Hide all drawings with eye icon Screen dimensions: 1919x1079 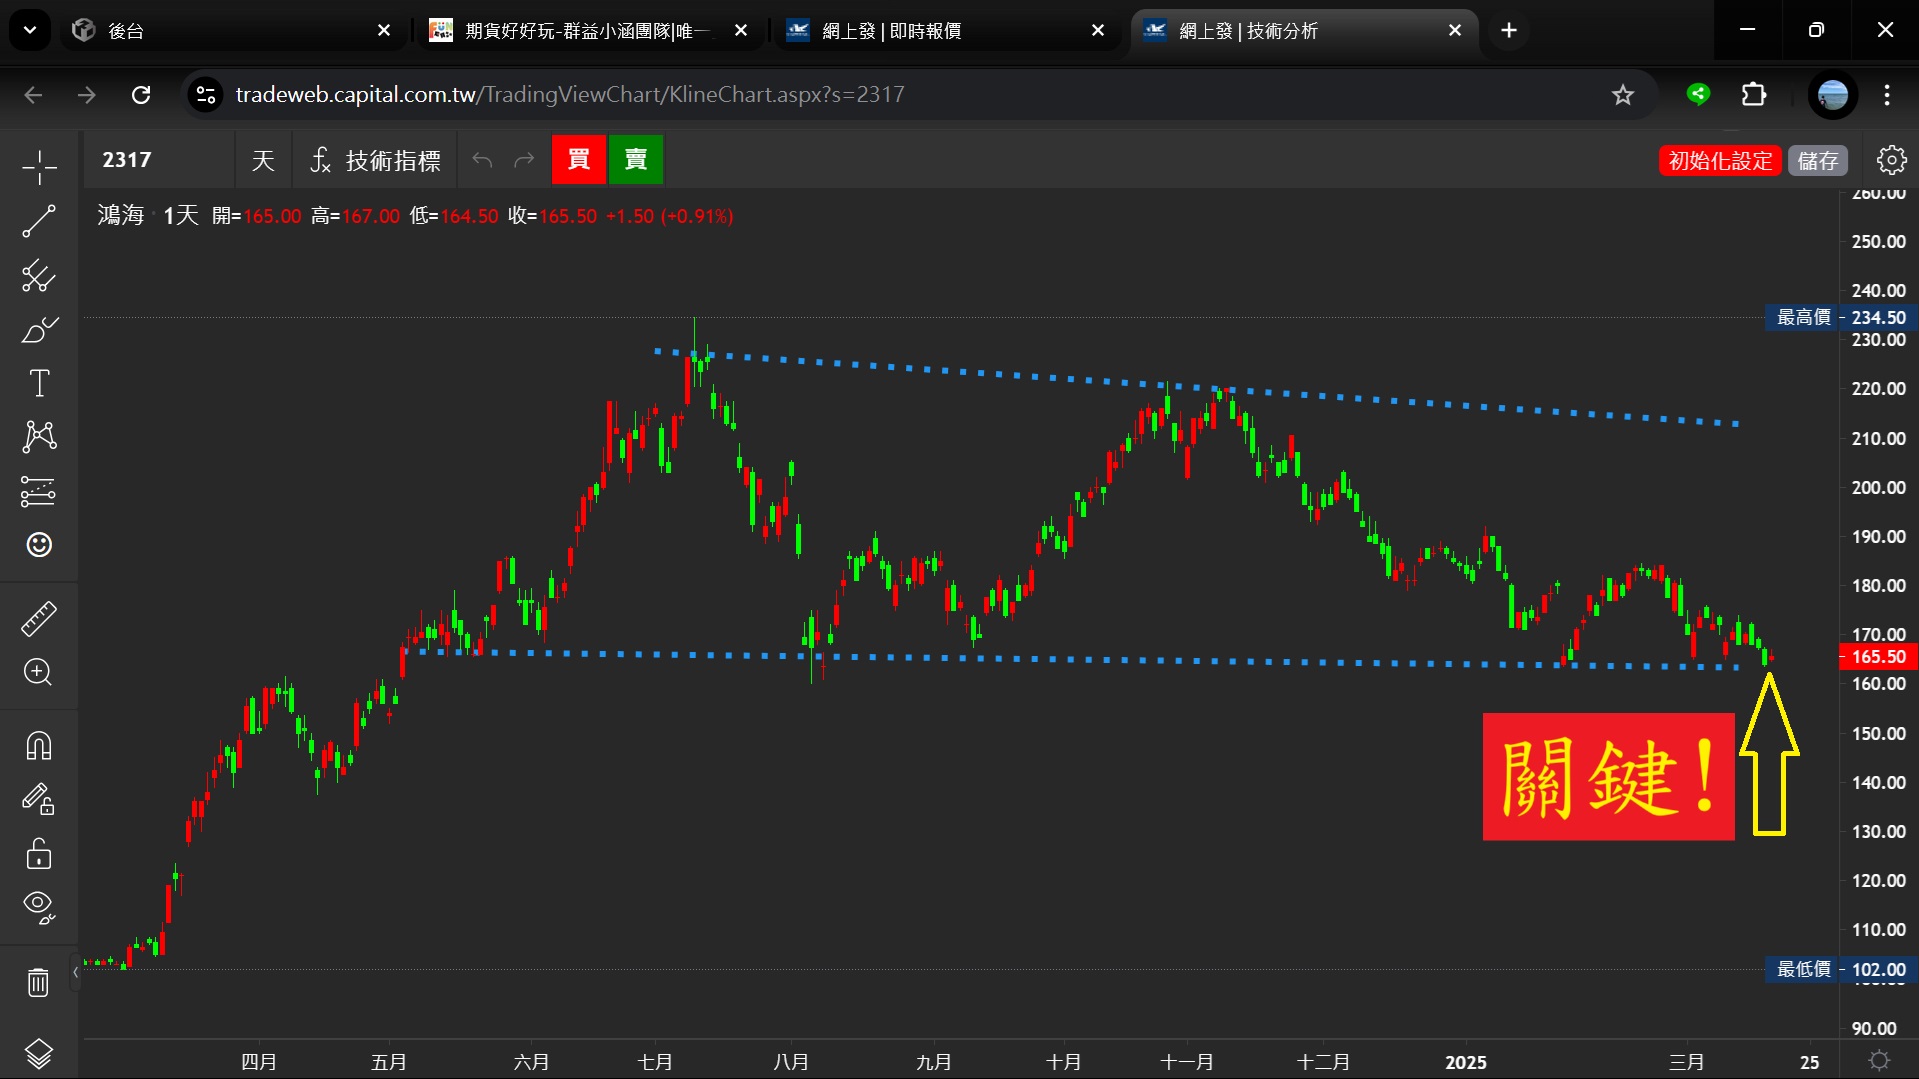point(39,906)
